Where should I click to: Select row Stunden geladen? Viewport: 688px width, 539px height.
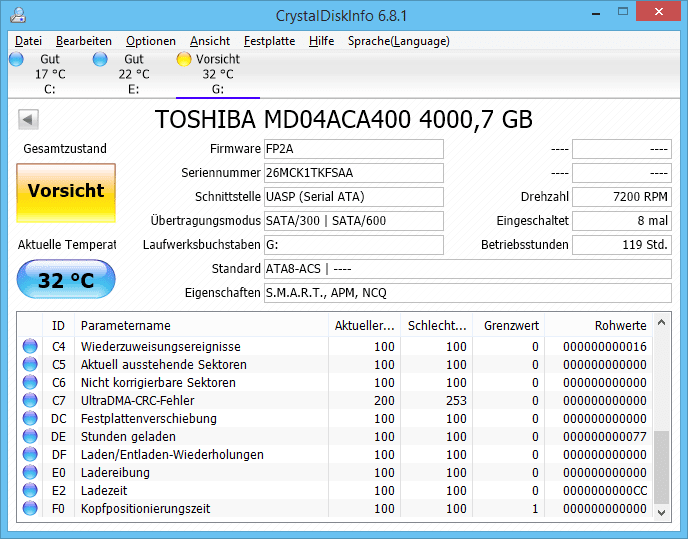(335, 436)
